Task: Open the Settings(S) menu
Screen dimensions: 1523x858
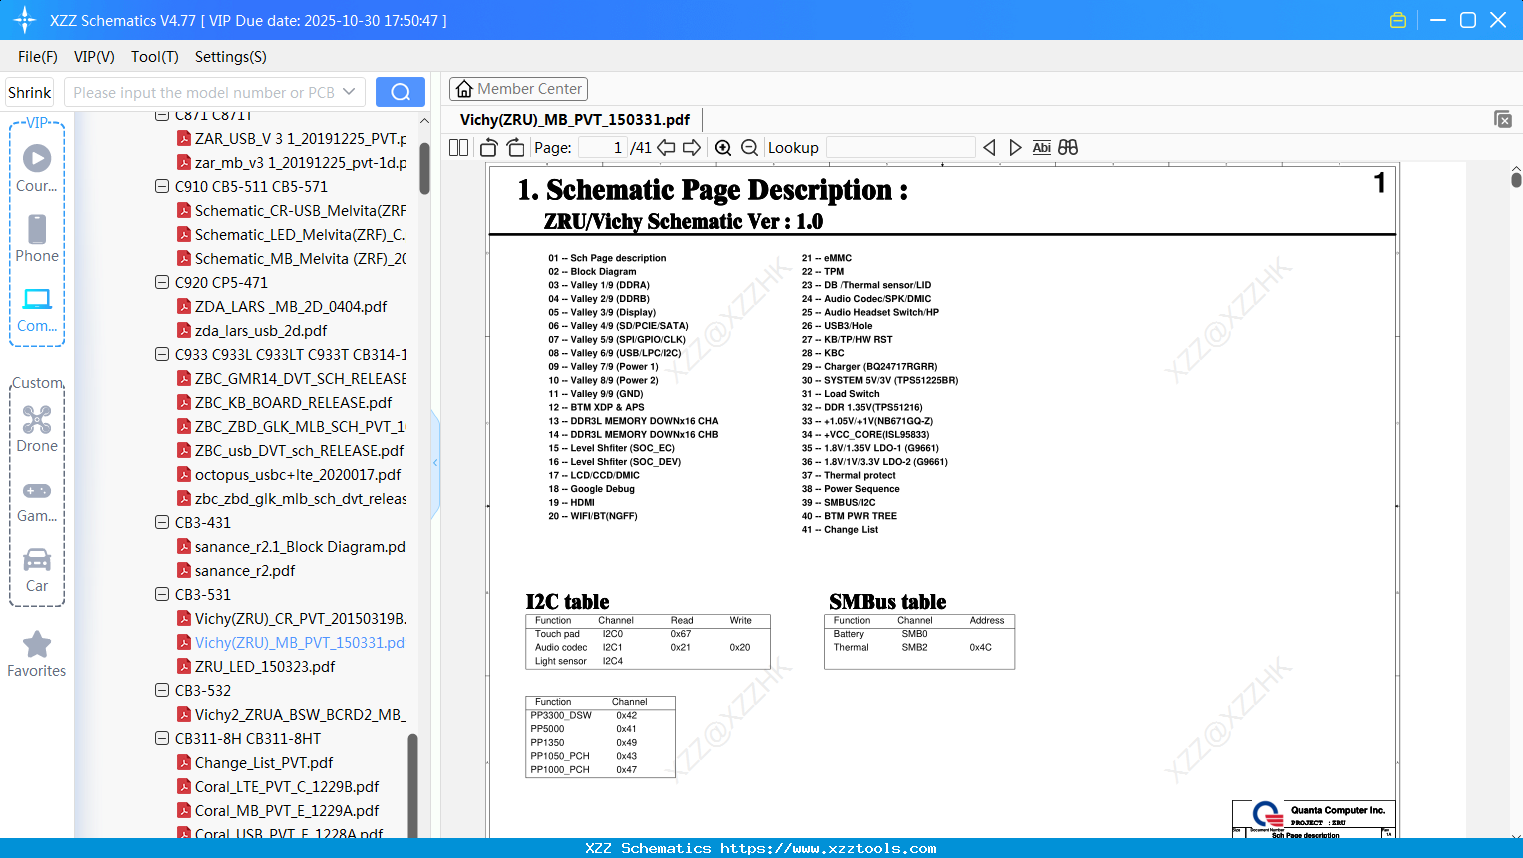Action: point(231,57)
